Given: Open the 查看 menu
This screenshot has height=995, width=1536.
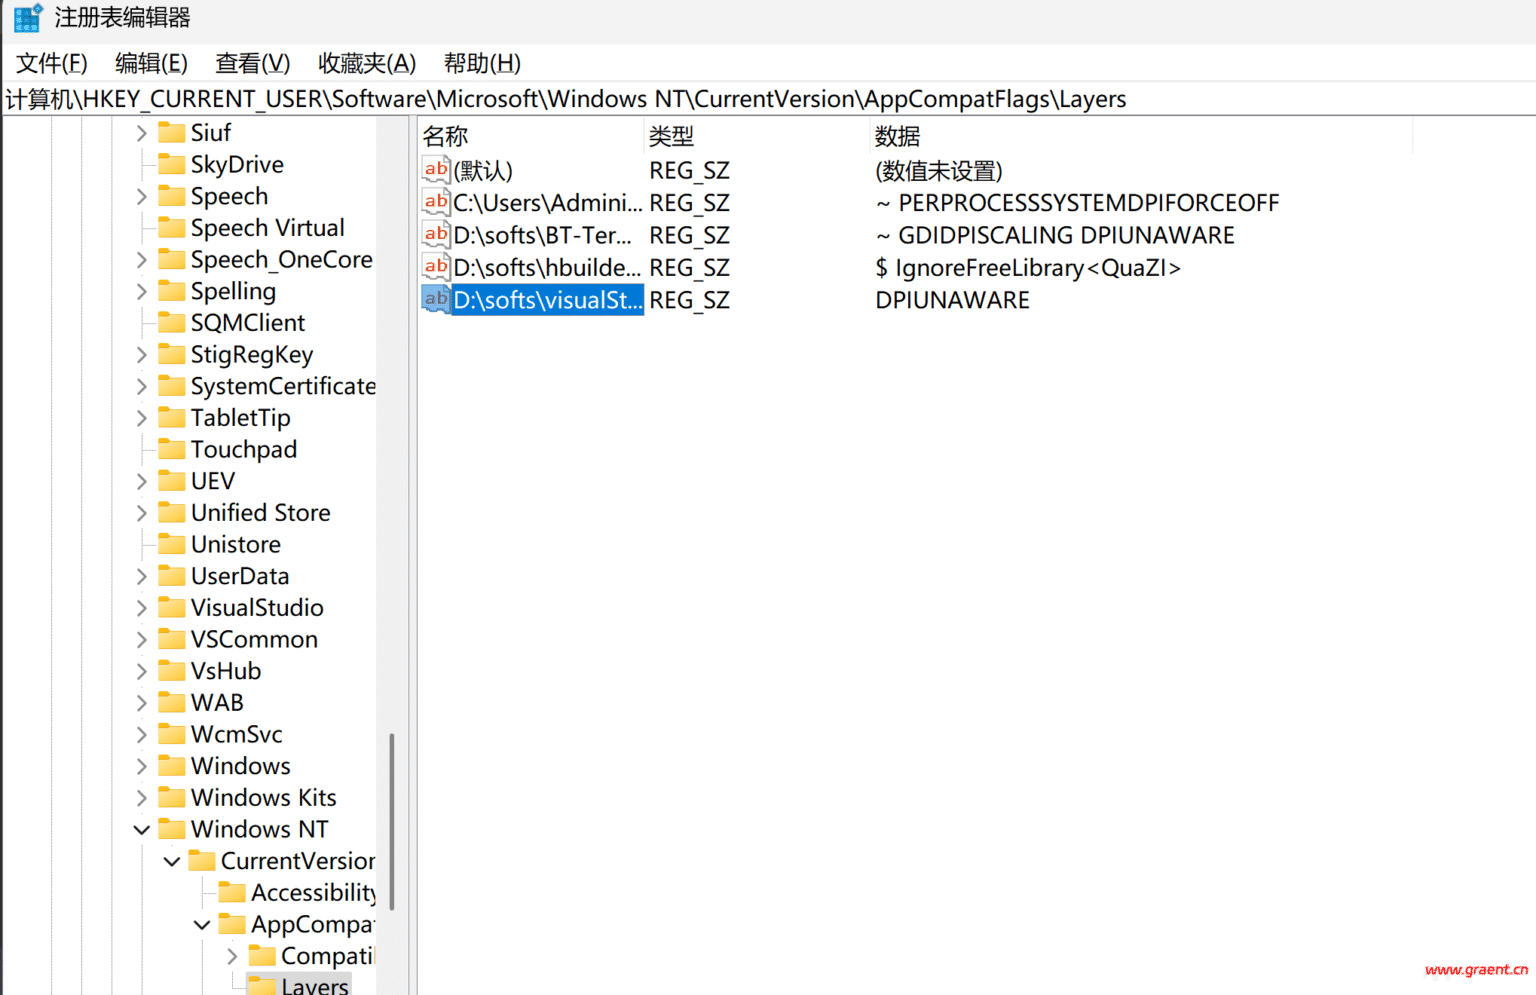Looking at the screenshot, I should (251, 63).
